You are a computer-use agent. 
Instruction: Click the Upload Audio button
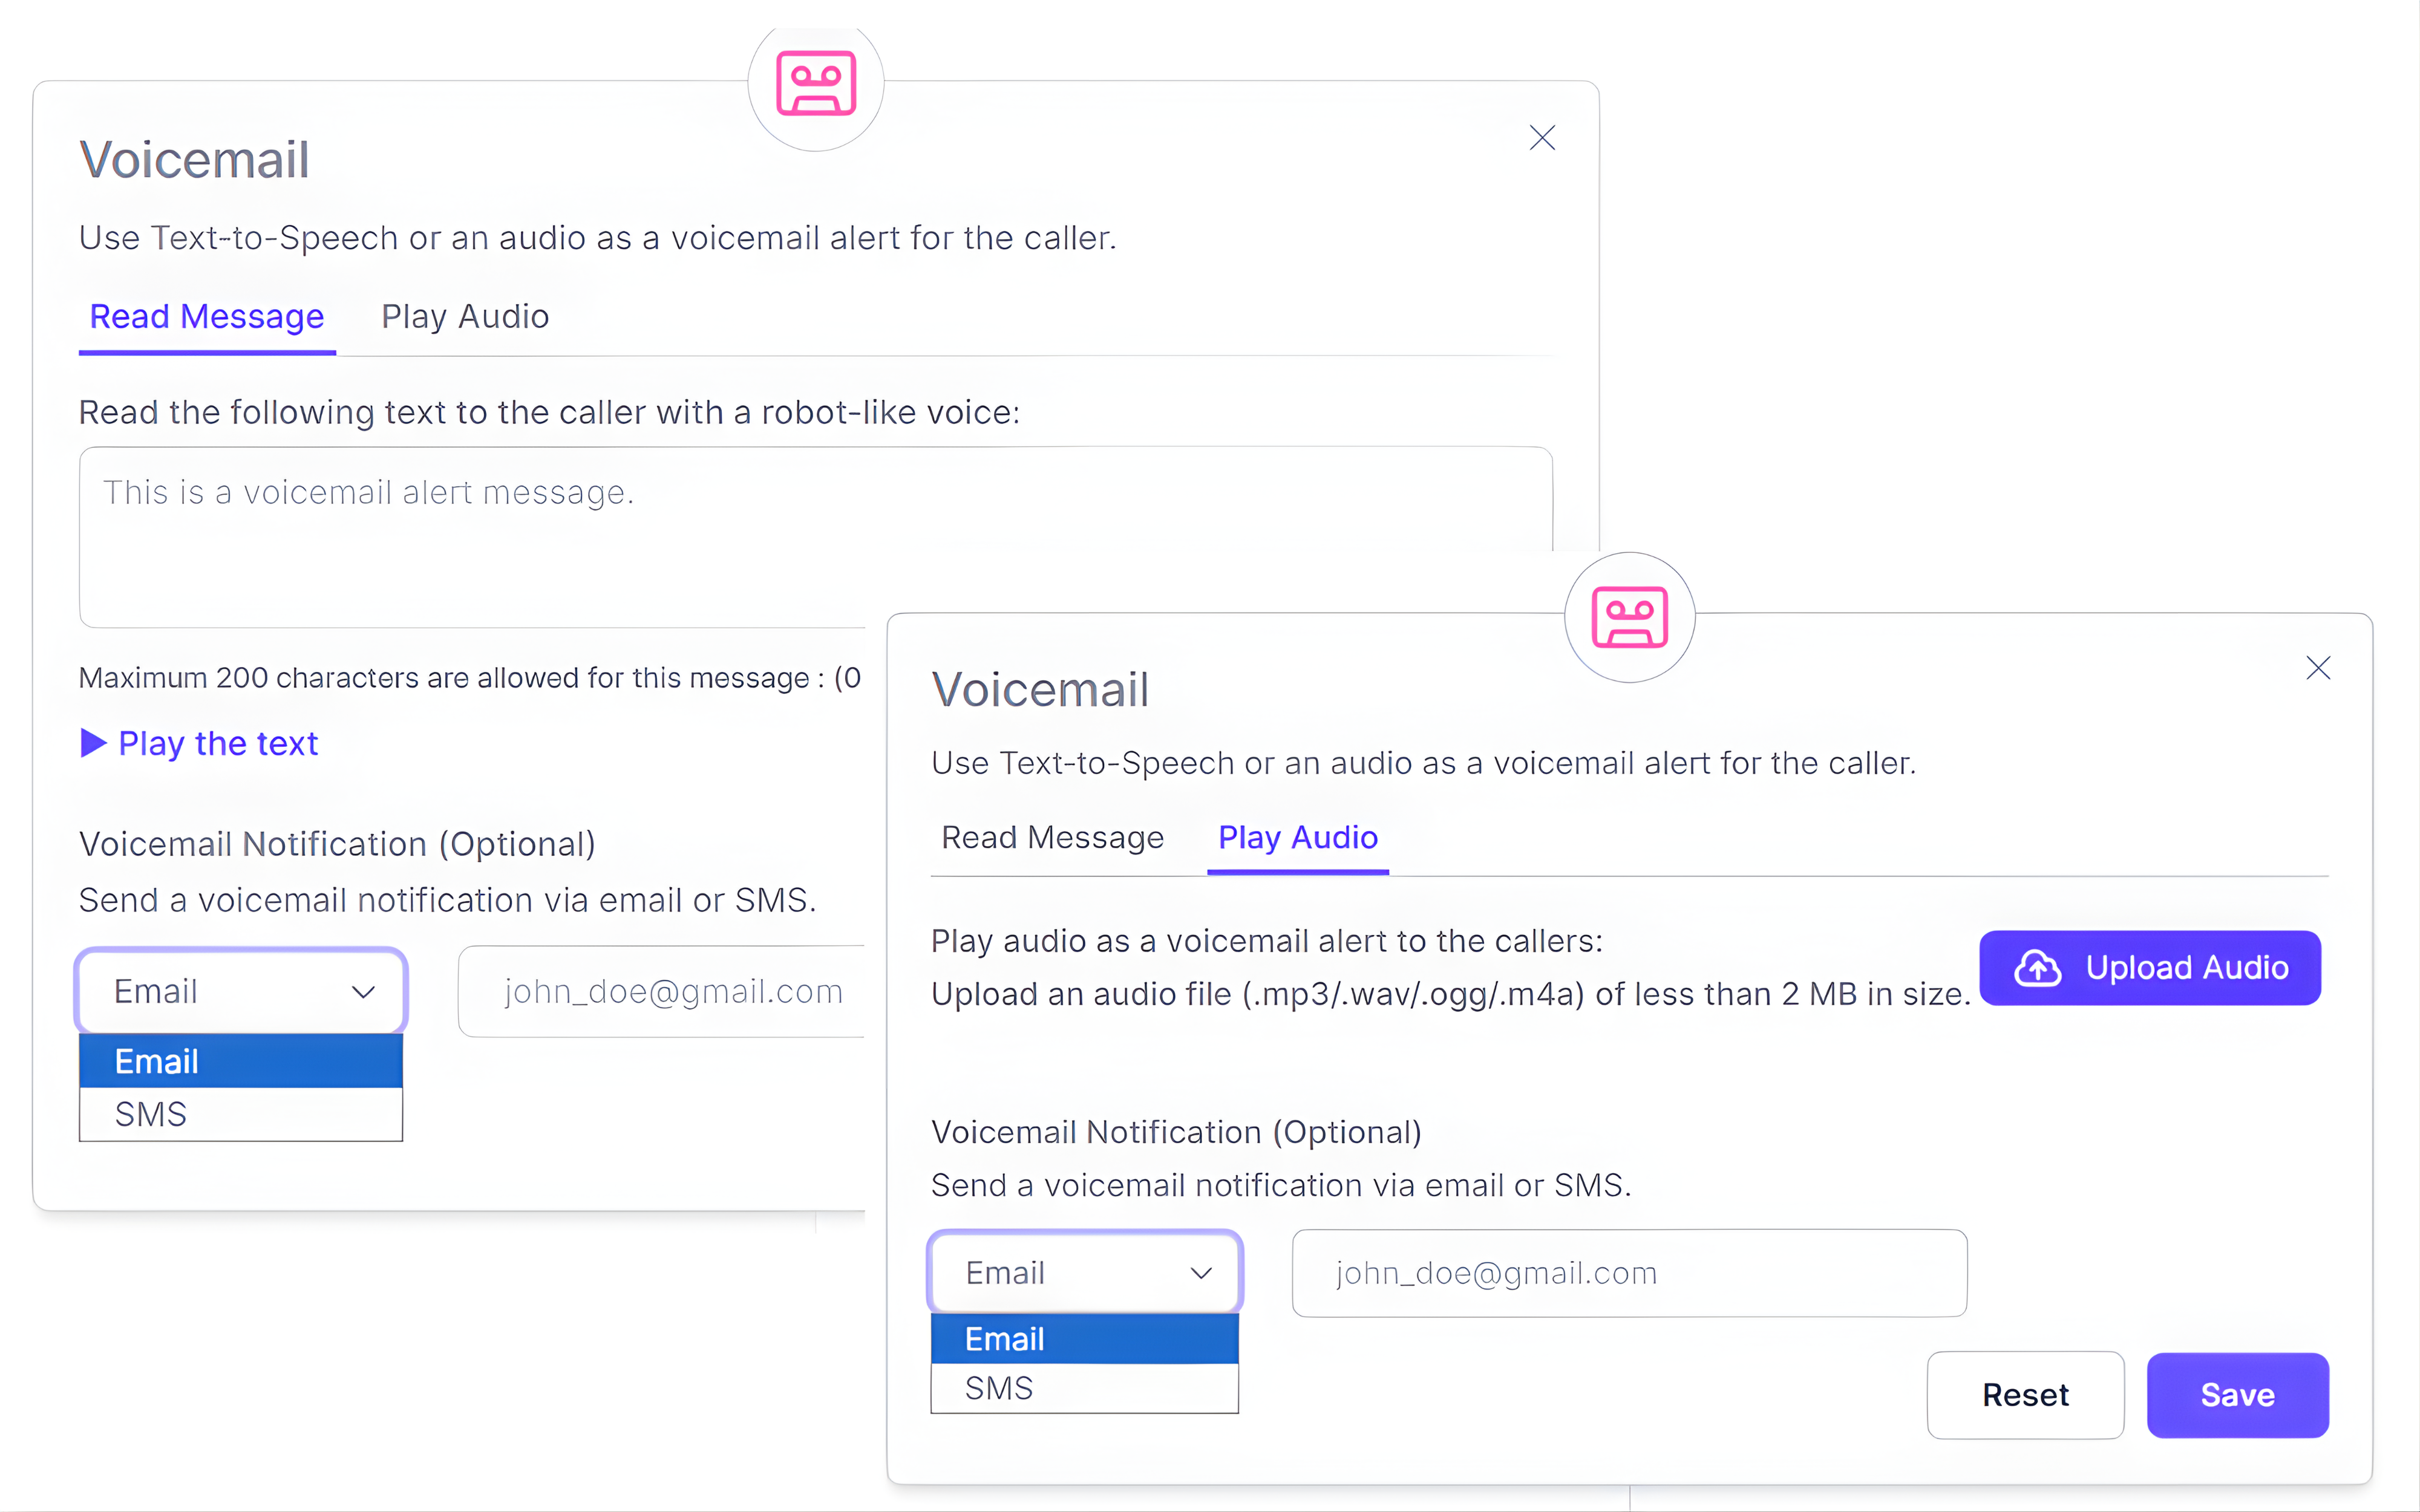pyautogui.click(x=2150, y=967)
